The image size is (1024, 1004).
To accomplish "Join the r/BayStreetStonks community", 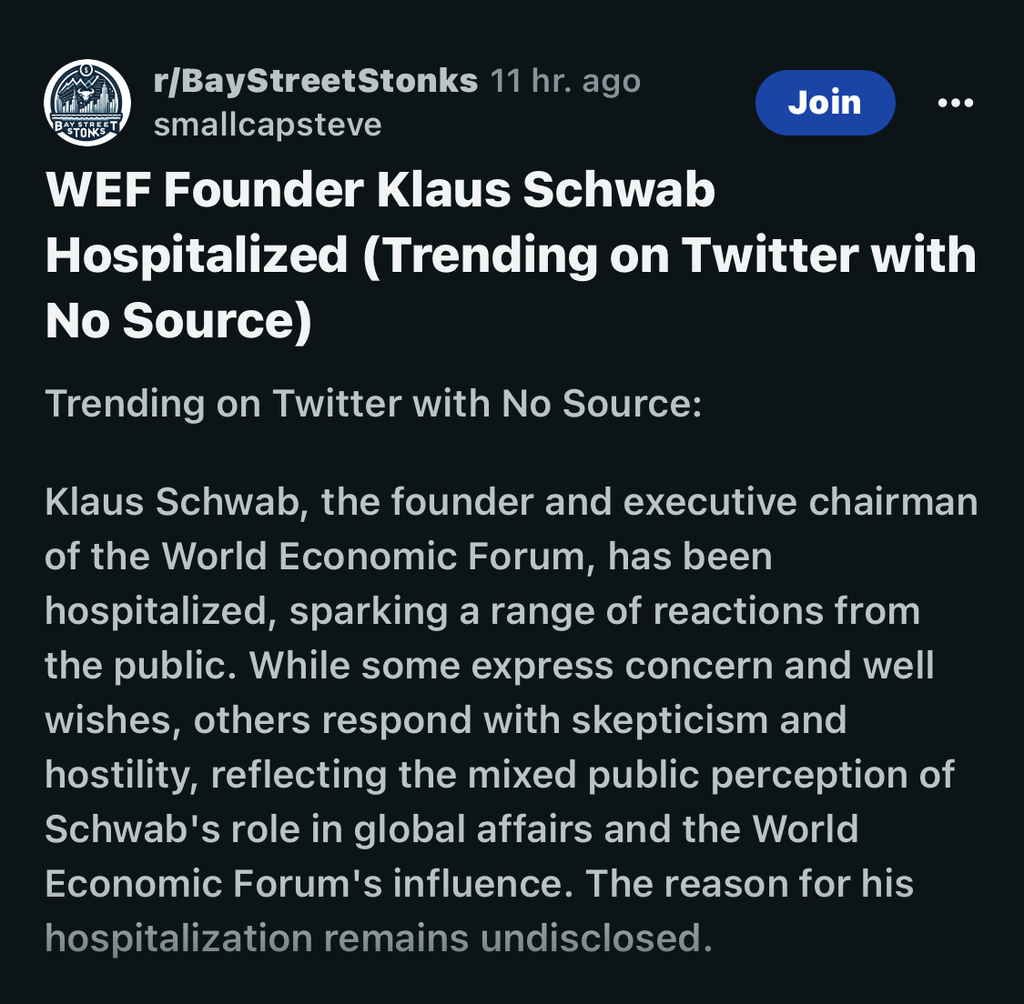I will [825, 103].
